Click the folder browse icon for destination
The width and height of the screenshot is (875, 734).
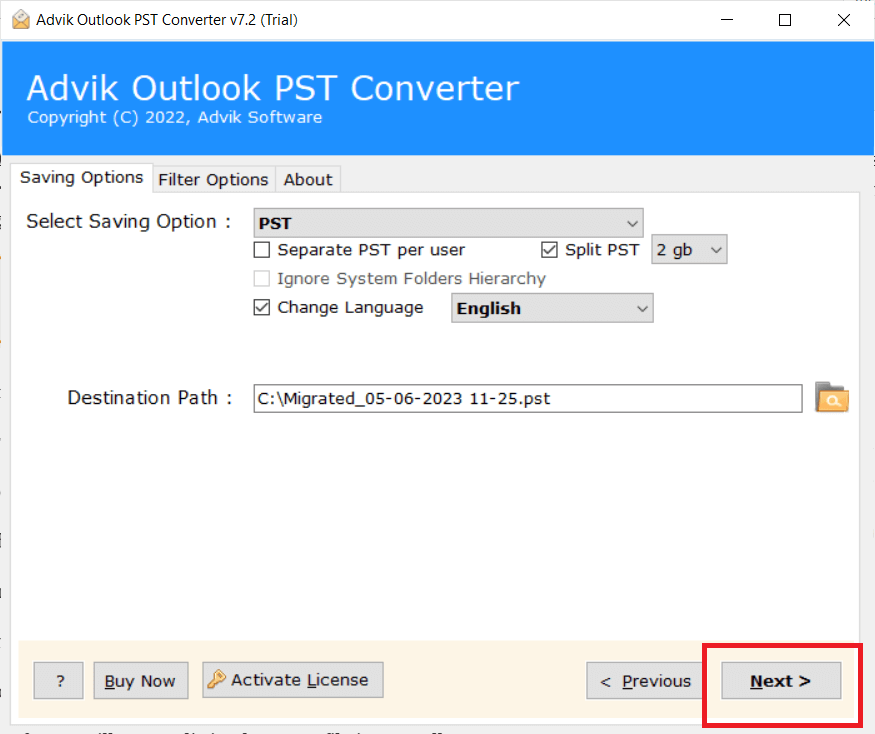click(x=831, y=398)
